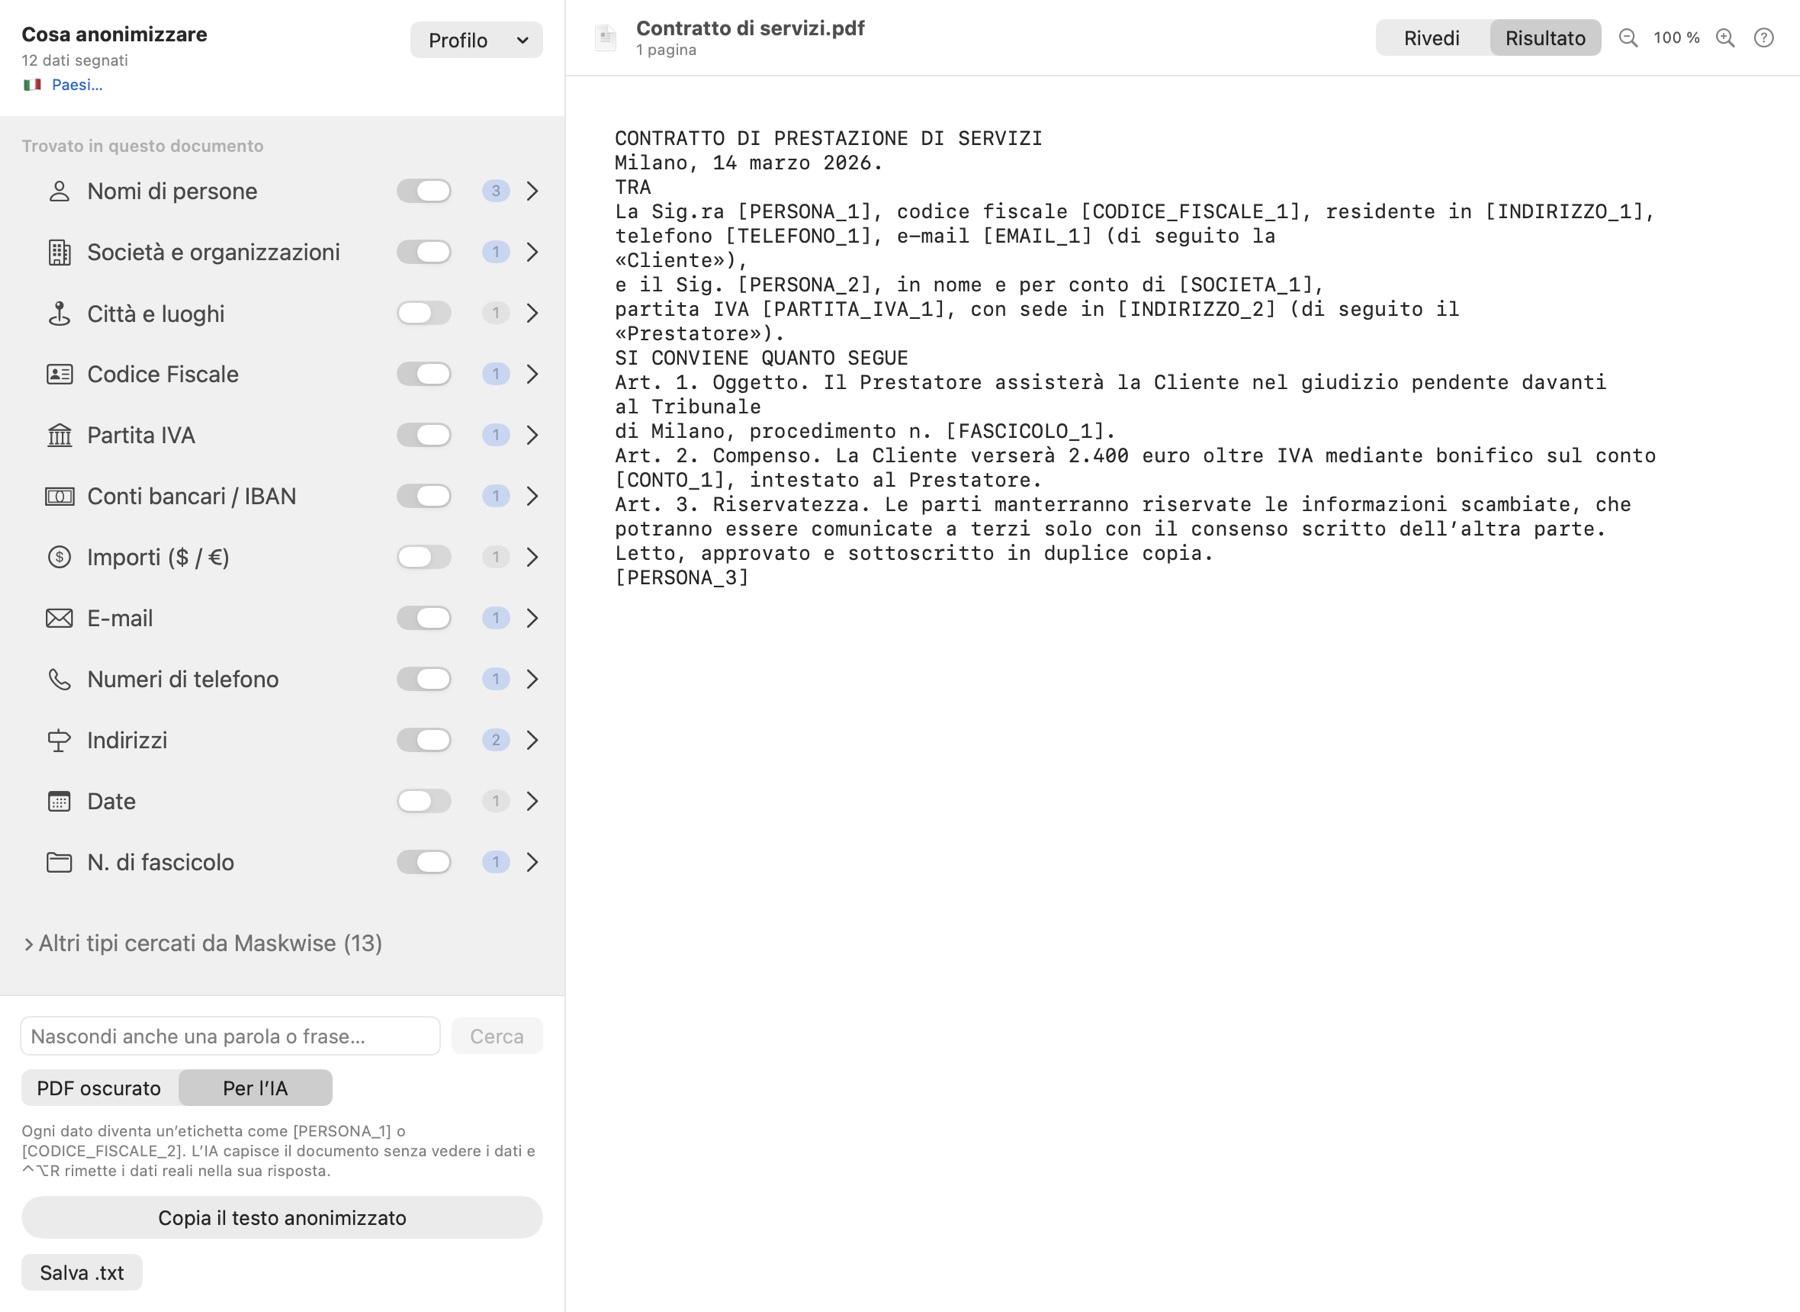Open the Profilo dropdown
Viewport: 1800px width, 1312px height.
[x=476, y=40]
